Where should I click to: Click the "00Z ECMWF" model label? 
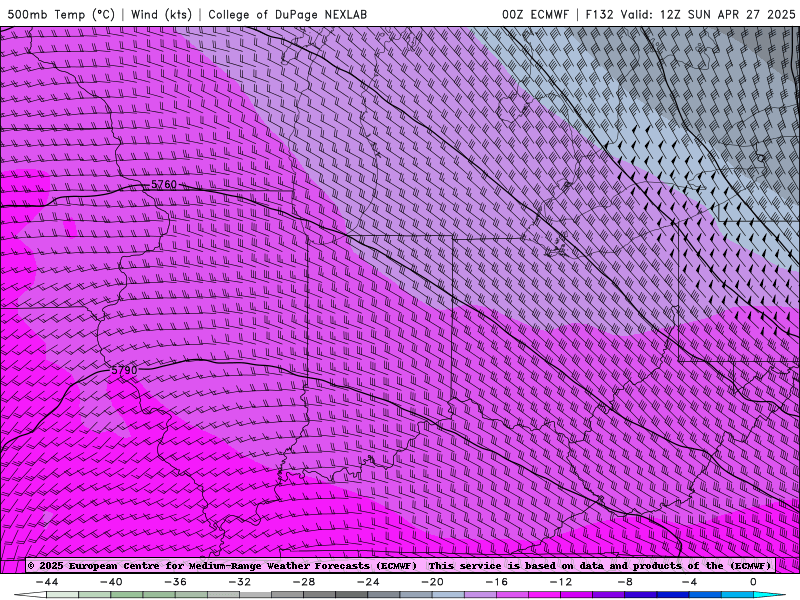535,14
